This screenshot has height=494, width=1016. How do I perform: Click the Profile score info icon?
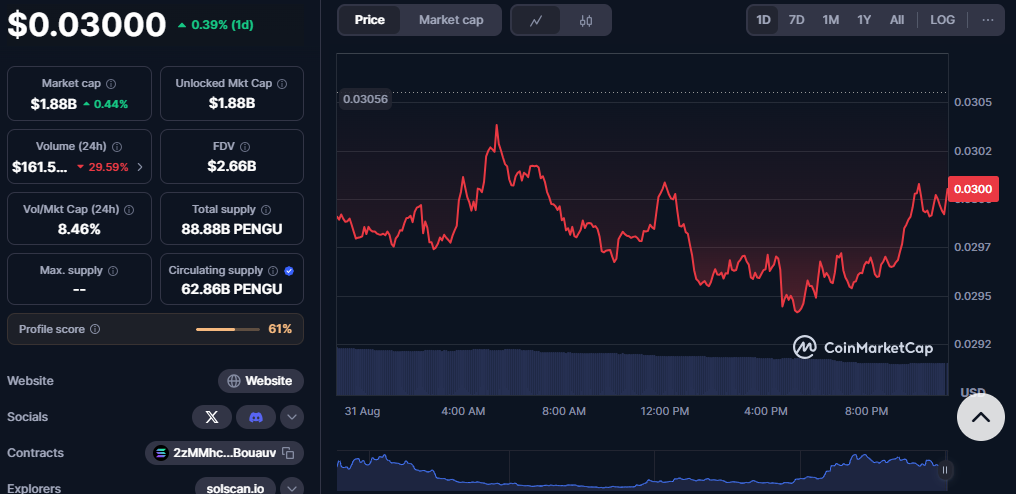95,329
